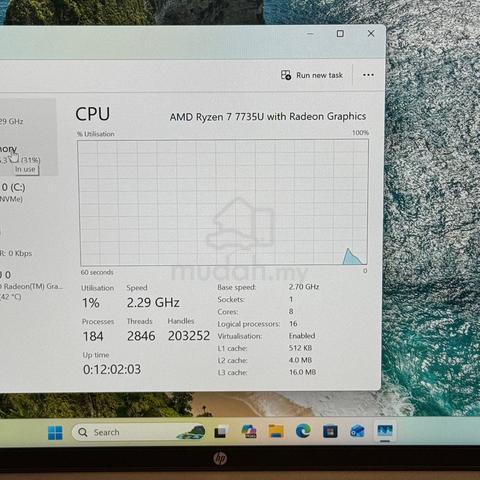
Task: Click the Task Manager taskbar icon
Action: click(385, 431)
